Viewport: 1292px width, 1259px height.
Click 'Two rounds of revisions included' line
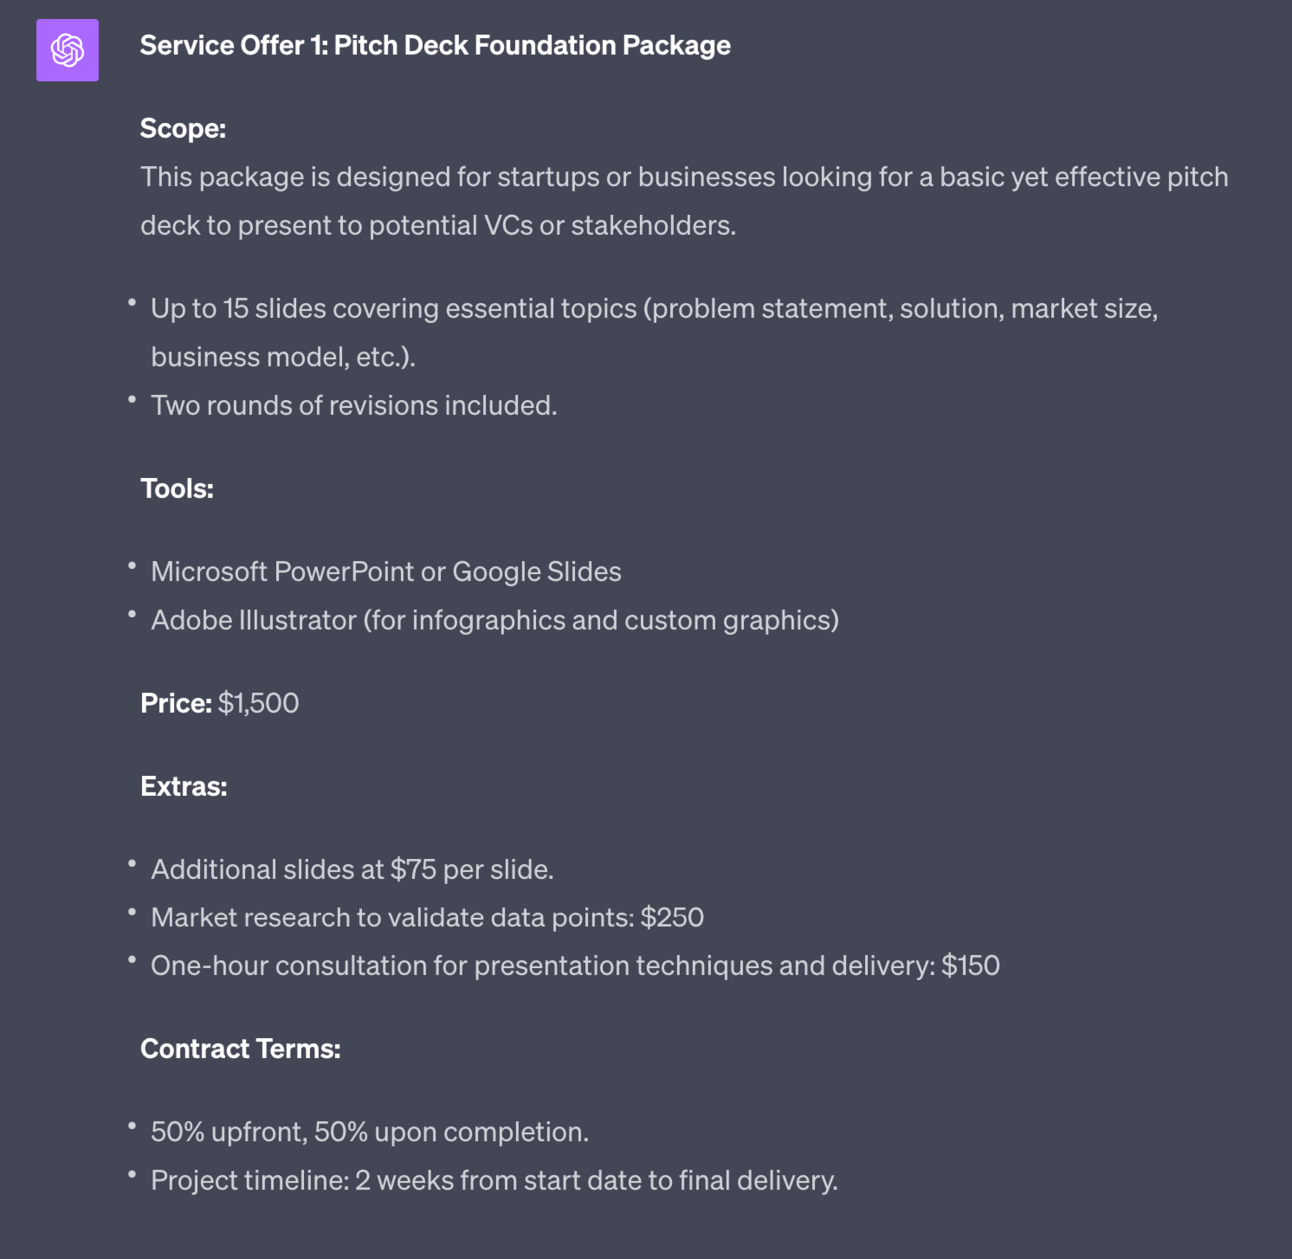point(354,405)
